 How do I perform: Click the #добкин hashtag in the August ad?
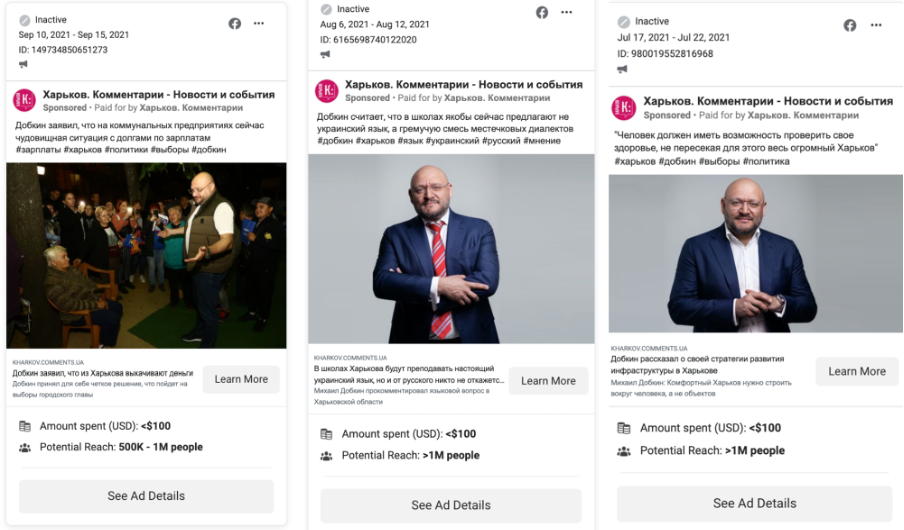coord(338,141)
